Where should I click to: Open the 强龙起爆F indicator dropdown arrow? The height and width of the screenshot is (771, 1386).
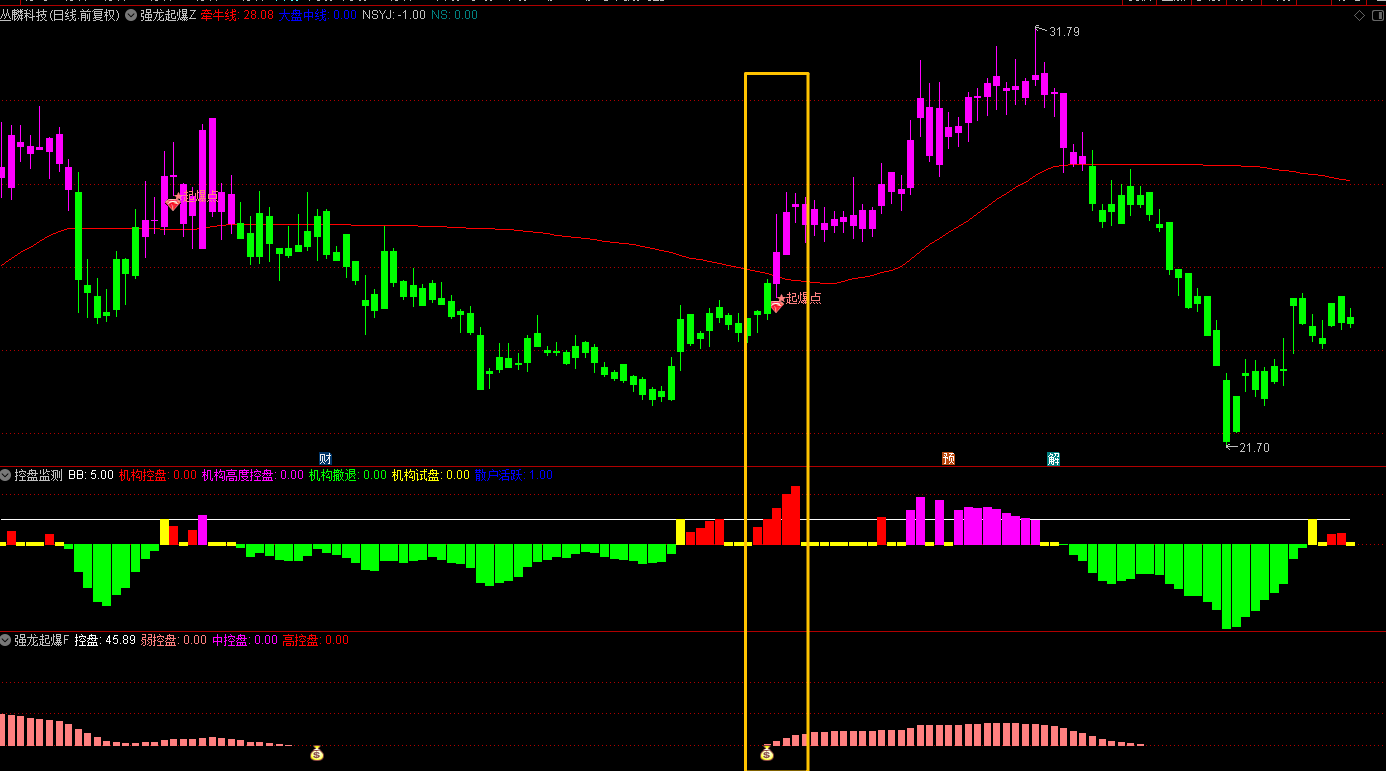(x=6, y=639)
